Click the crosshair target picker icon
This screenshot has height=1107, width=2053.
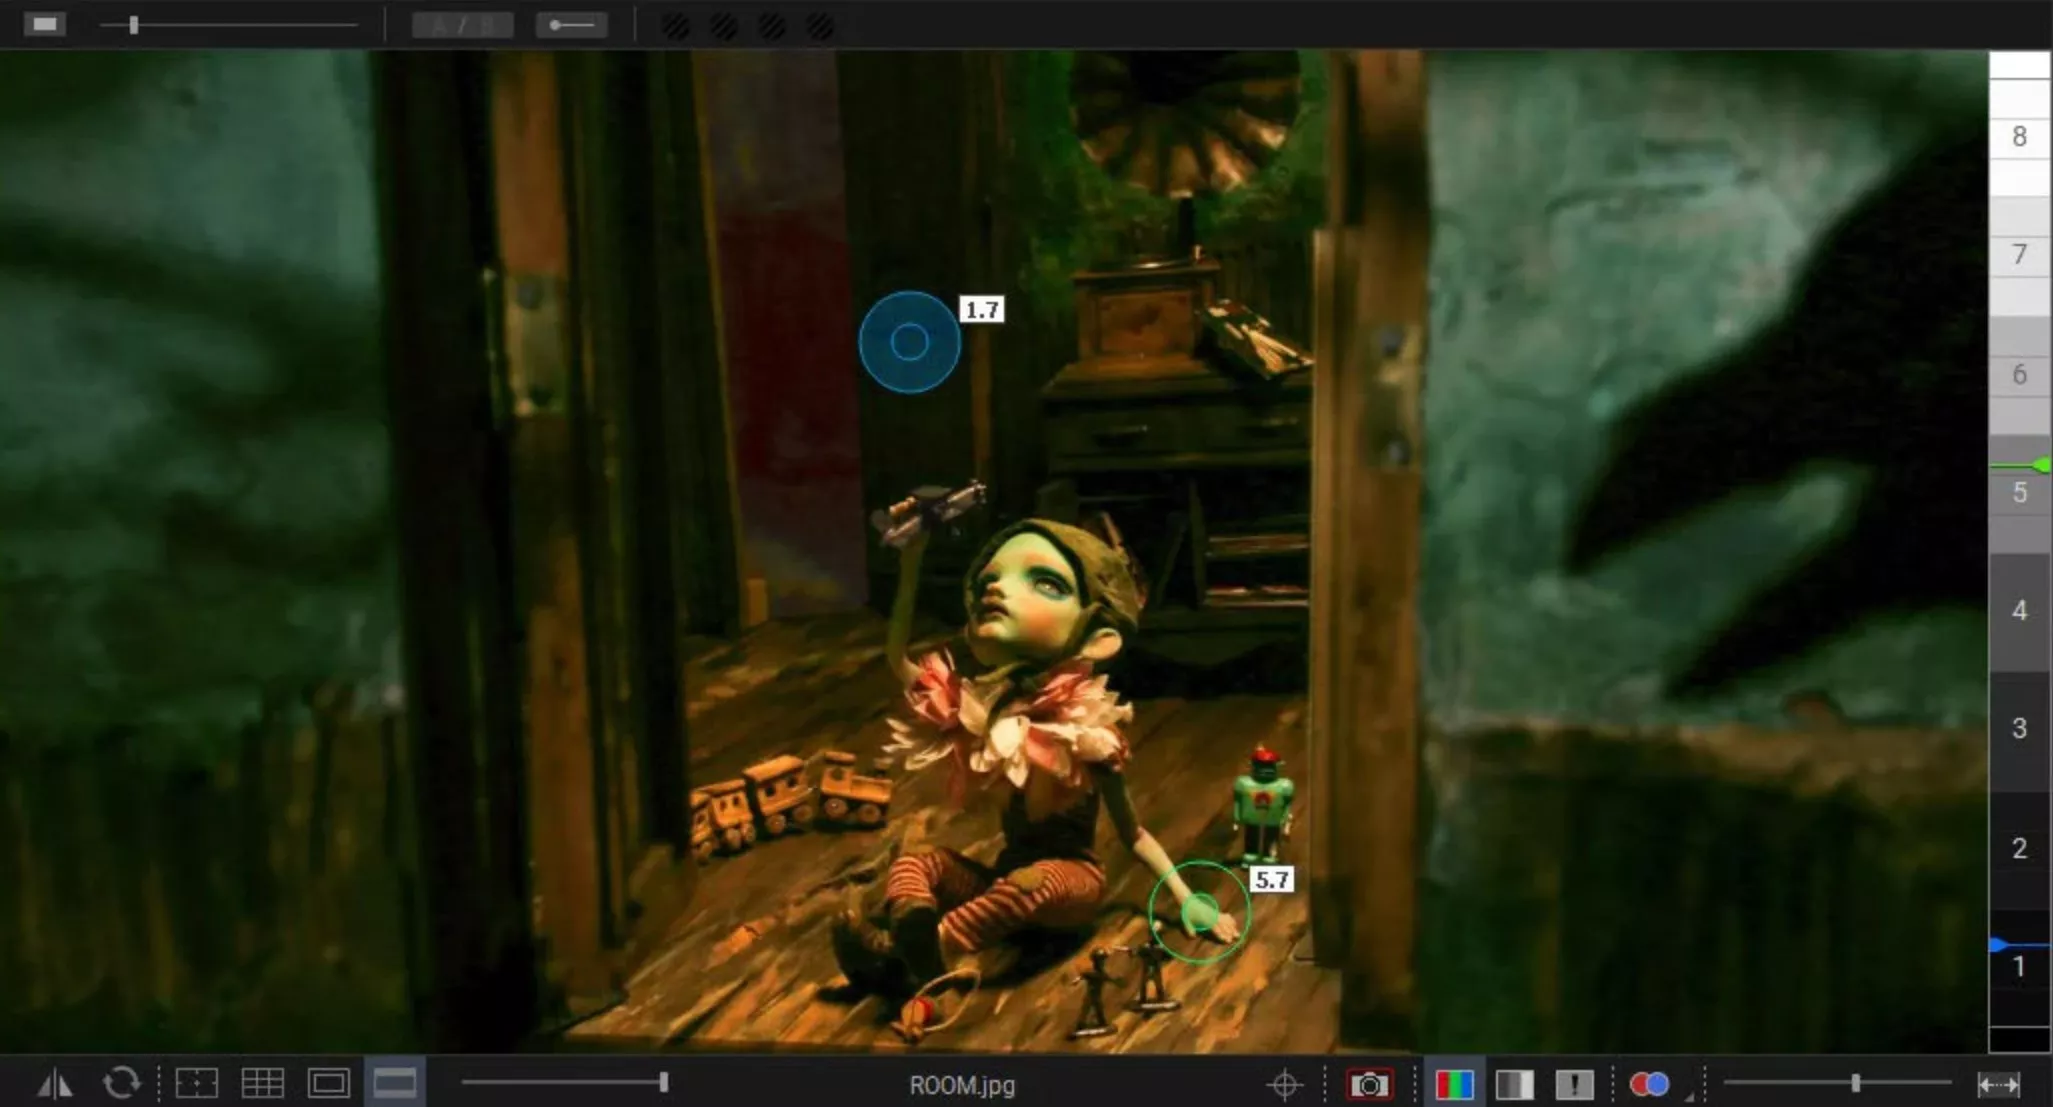1285,1084
